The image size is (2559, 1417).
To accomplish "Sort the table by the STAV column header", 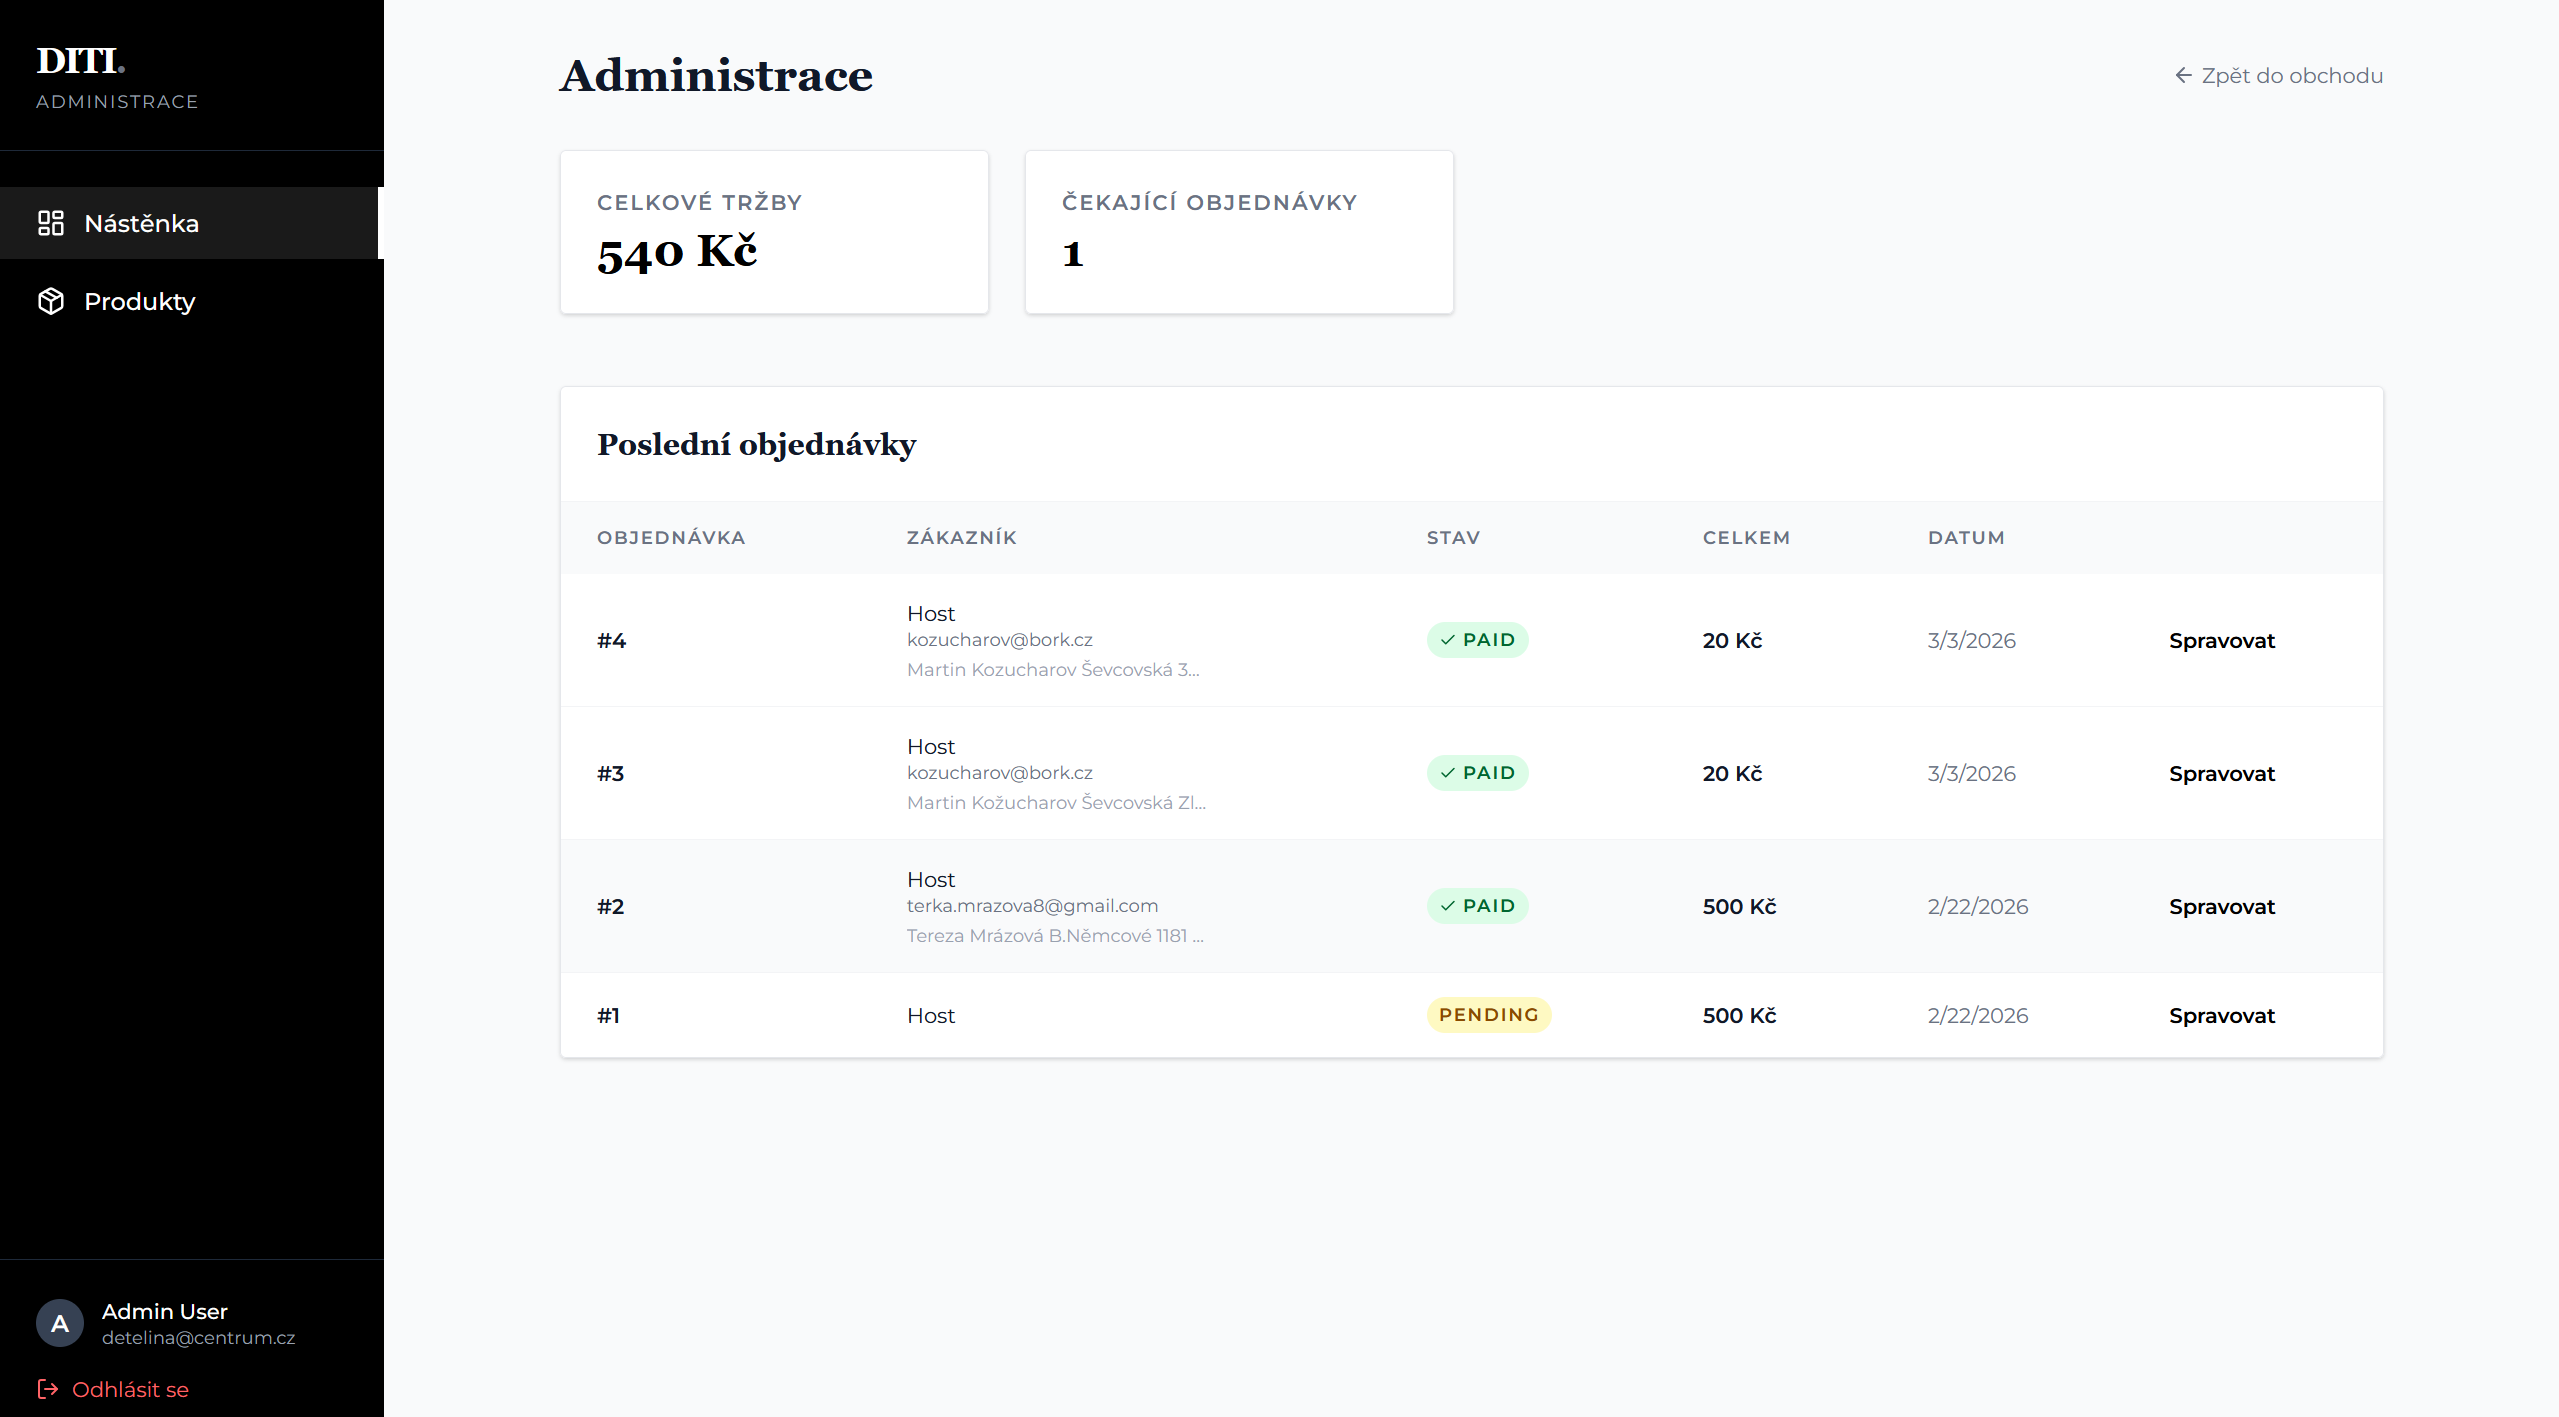I will (1454, 537).
